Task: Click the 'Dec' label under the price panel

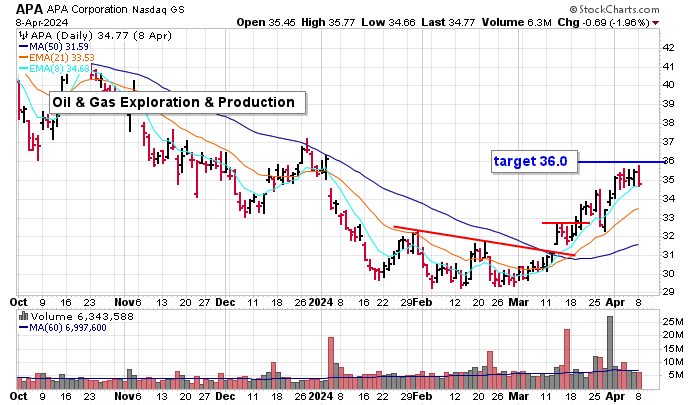Action: pos(225,302)
